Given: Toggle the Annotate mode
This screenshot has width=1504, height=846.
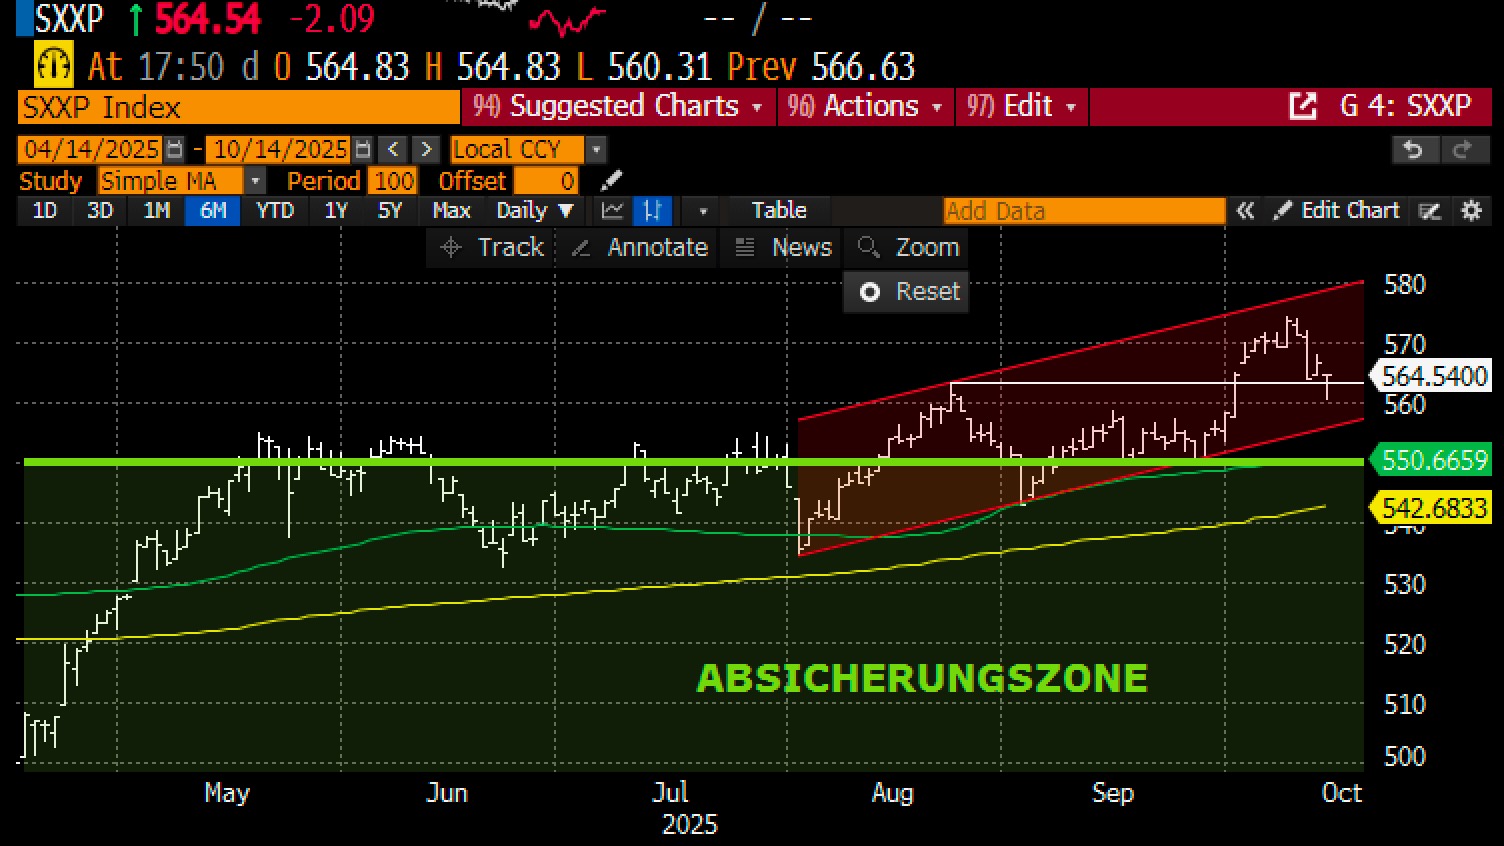Looking at the screenshot, I should point(639,247).
